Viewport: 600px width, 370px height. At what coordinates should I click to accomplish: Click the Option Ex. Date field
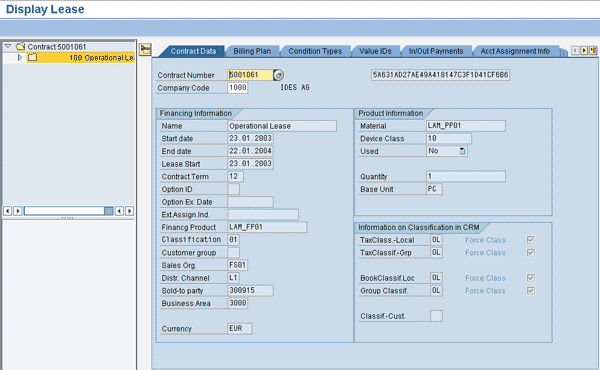point(250,202)
